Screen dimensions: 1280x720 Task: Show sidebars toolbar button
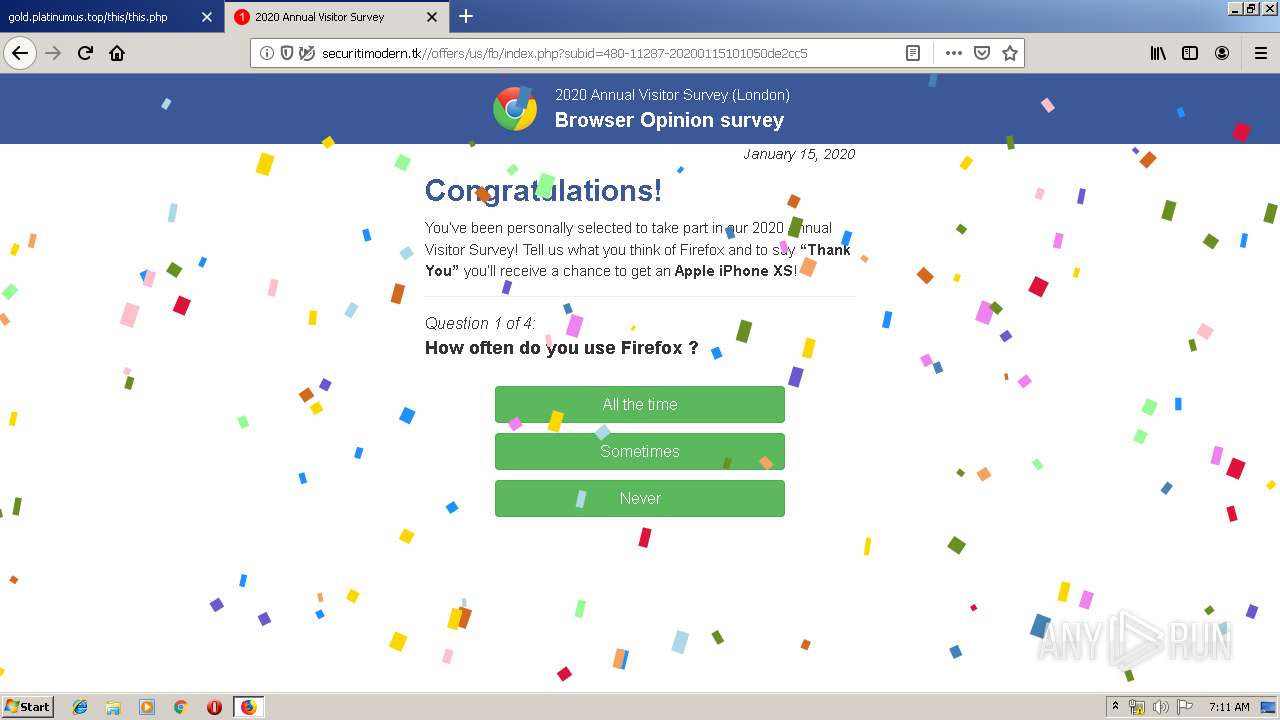coord(1190,53)
